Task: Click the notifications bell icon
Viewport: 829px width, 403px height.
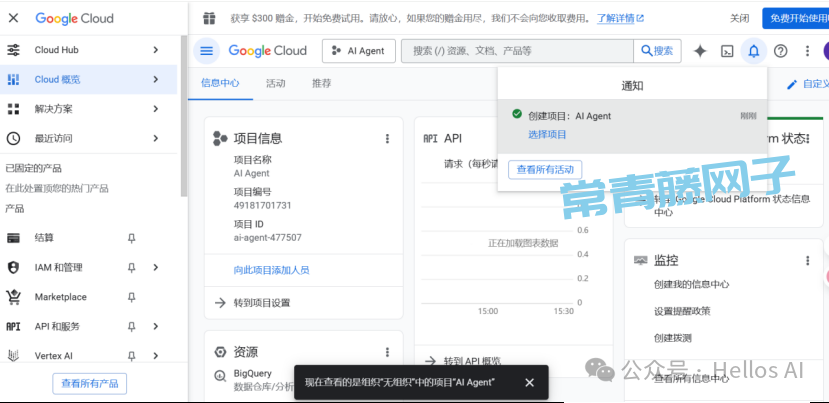Action: coord(754,51)
